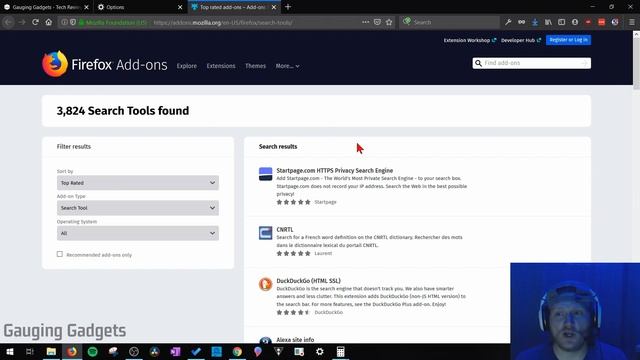Click the DuckDuckGo add-on icon

(265, 284)
